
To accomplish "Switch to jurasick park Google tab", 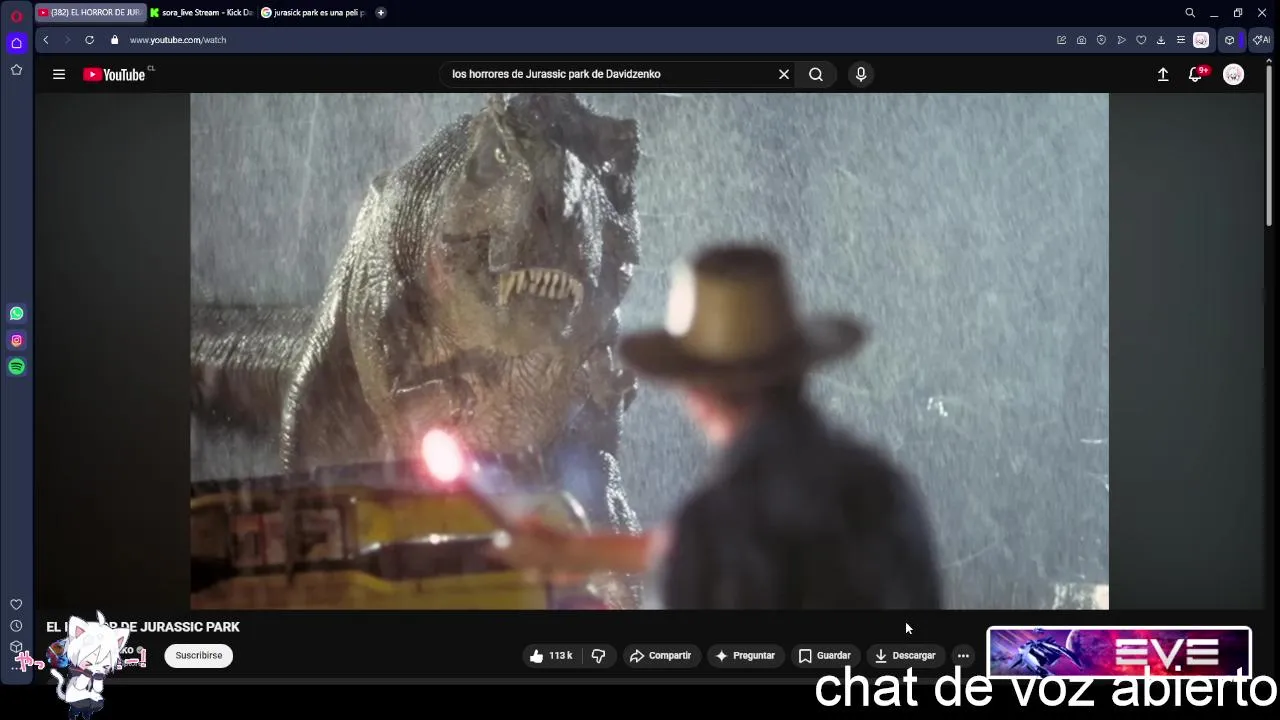I will pos(313,13).
